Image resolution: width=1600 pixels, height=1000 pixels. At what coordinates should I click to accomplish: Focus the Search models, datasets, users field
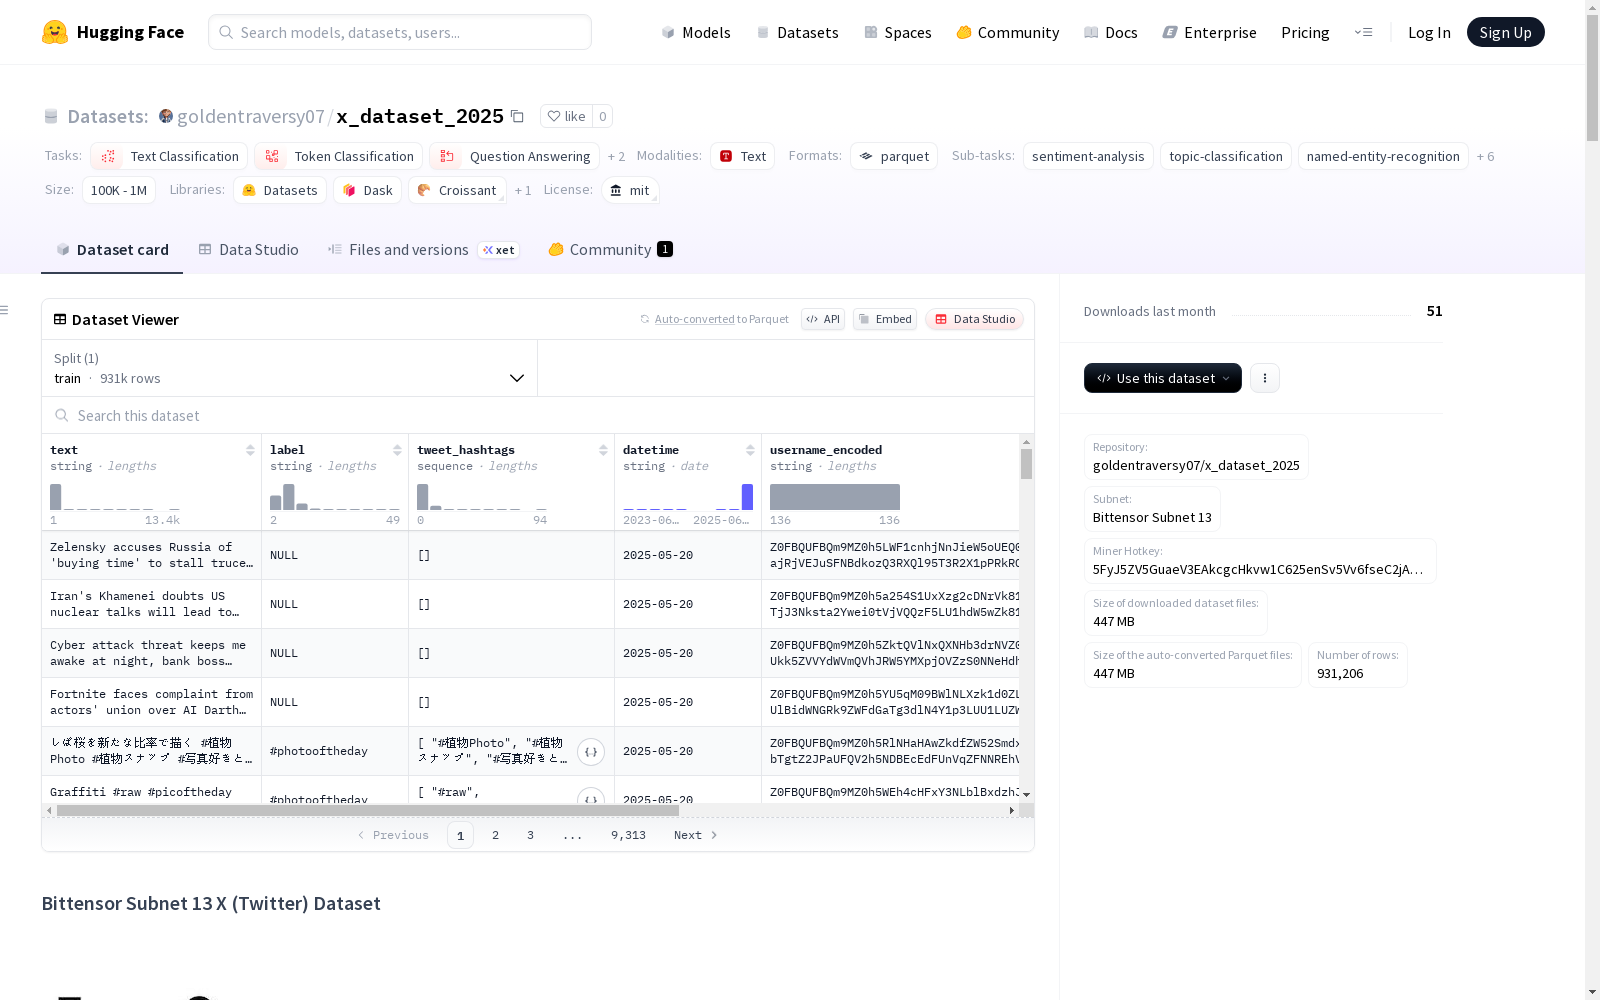click(400, 32)
